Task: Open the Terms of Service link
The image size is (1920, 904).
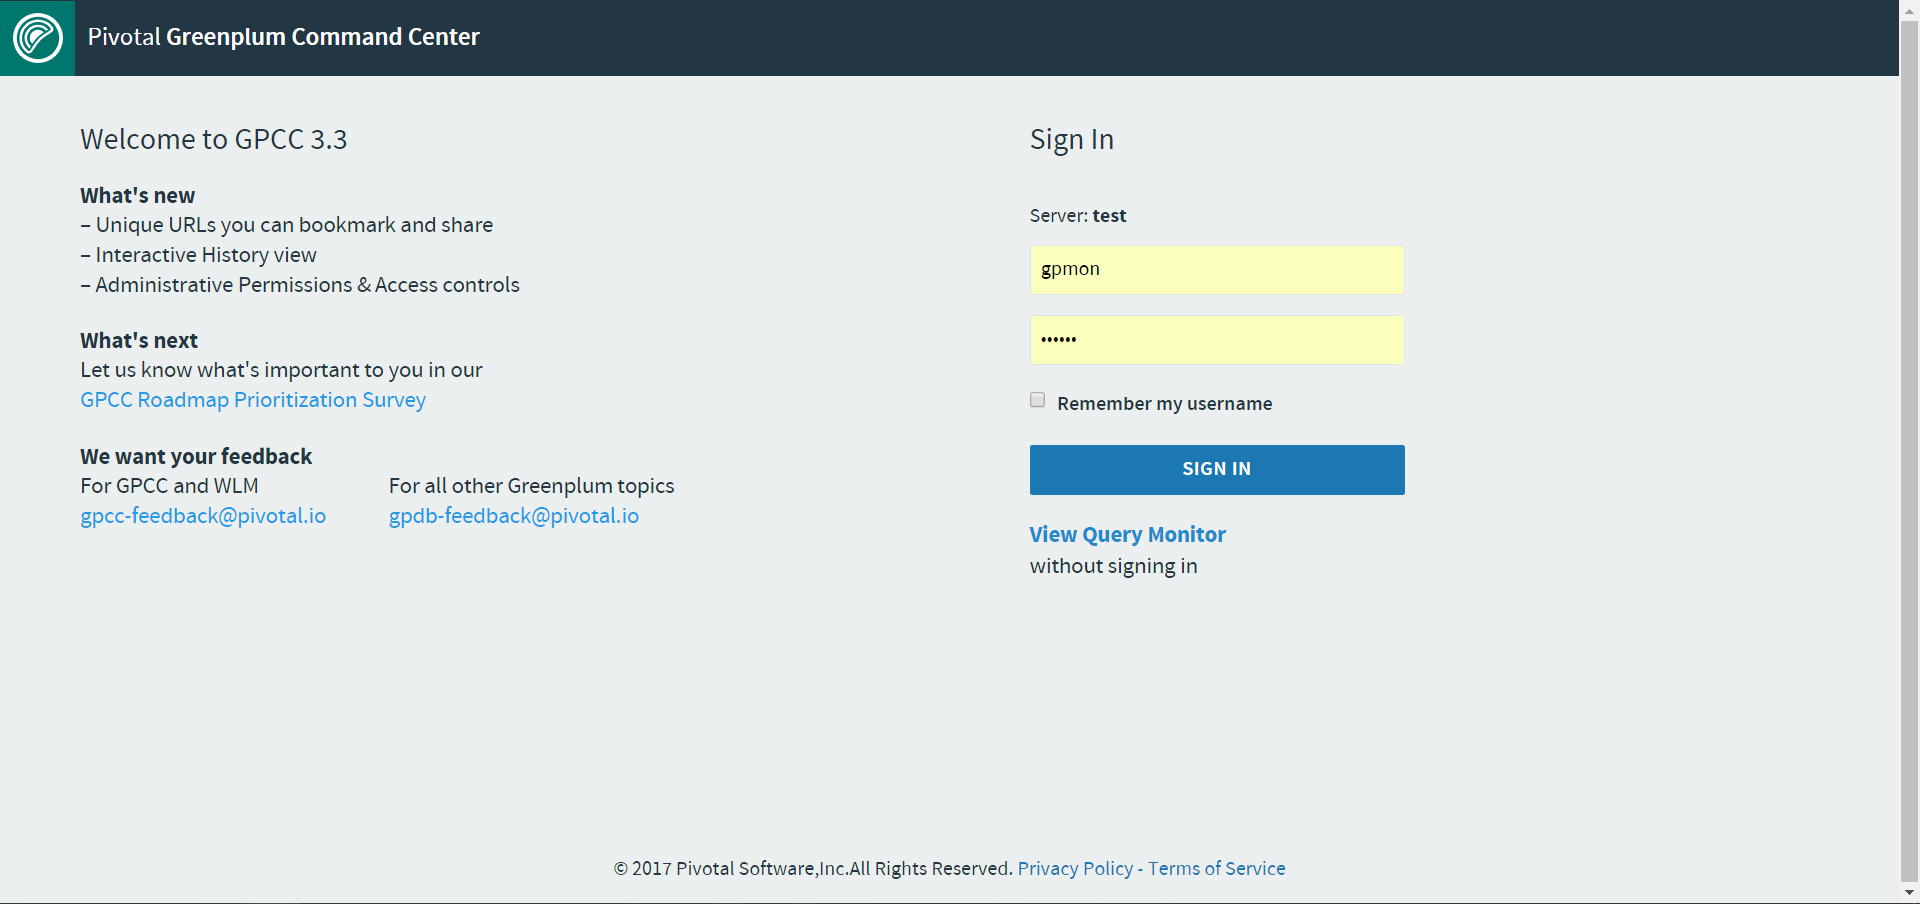Action: 1216,869
